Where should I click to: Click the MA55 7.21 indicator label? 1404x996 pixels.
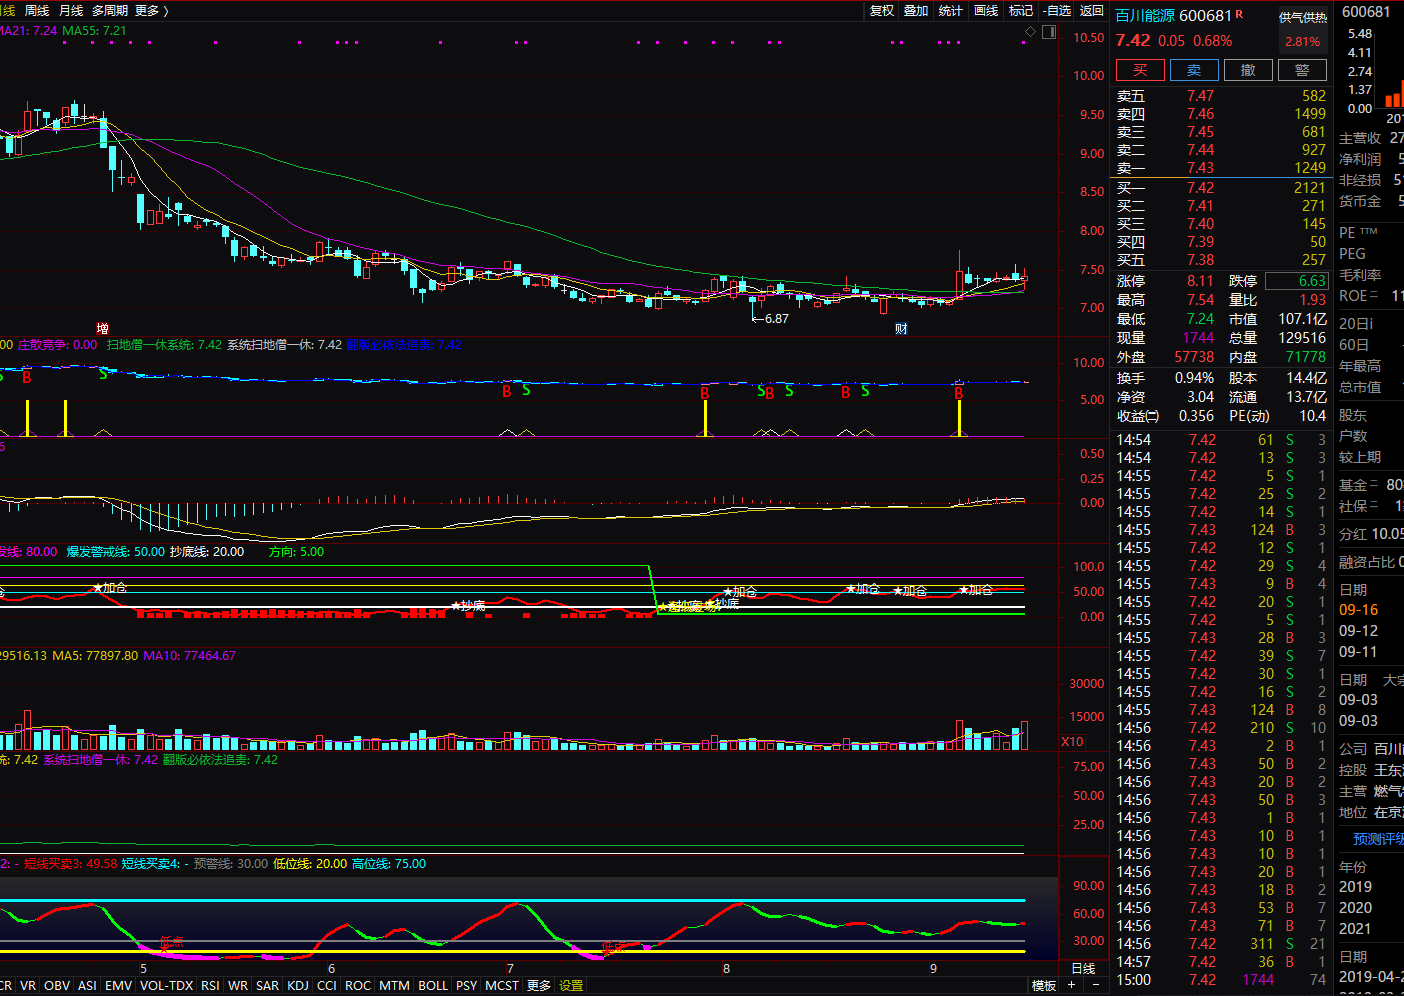tap(94, 31)
